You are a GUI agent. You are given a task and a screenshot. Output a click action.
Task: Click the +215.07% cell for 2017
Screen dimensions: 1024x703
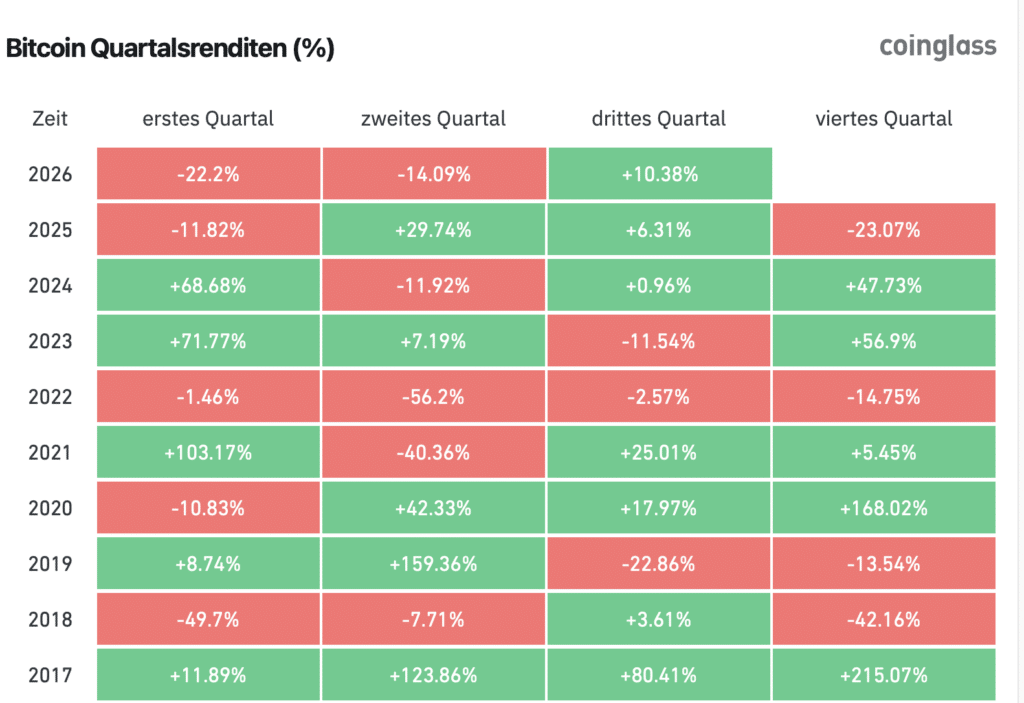coord(884,674)
